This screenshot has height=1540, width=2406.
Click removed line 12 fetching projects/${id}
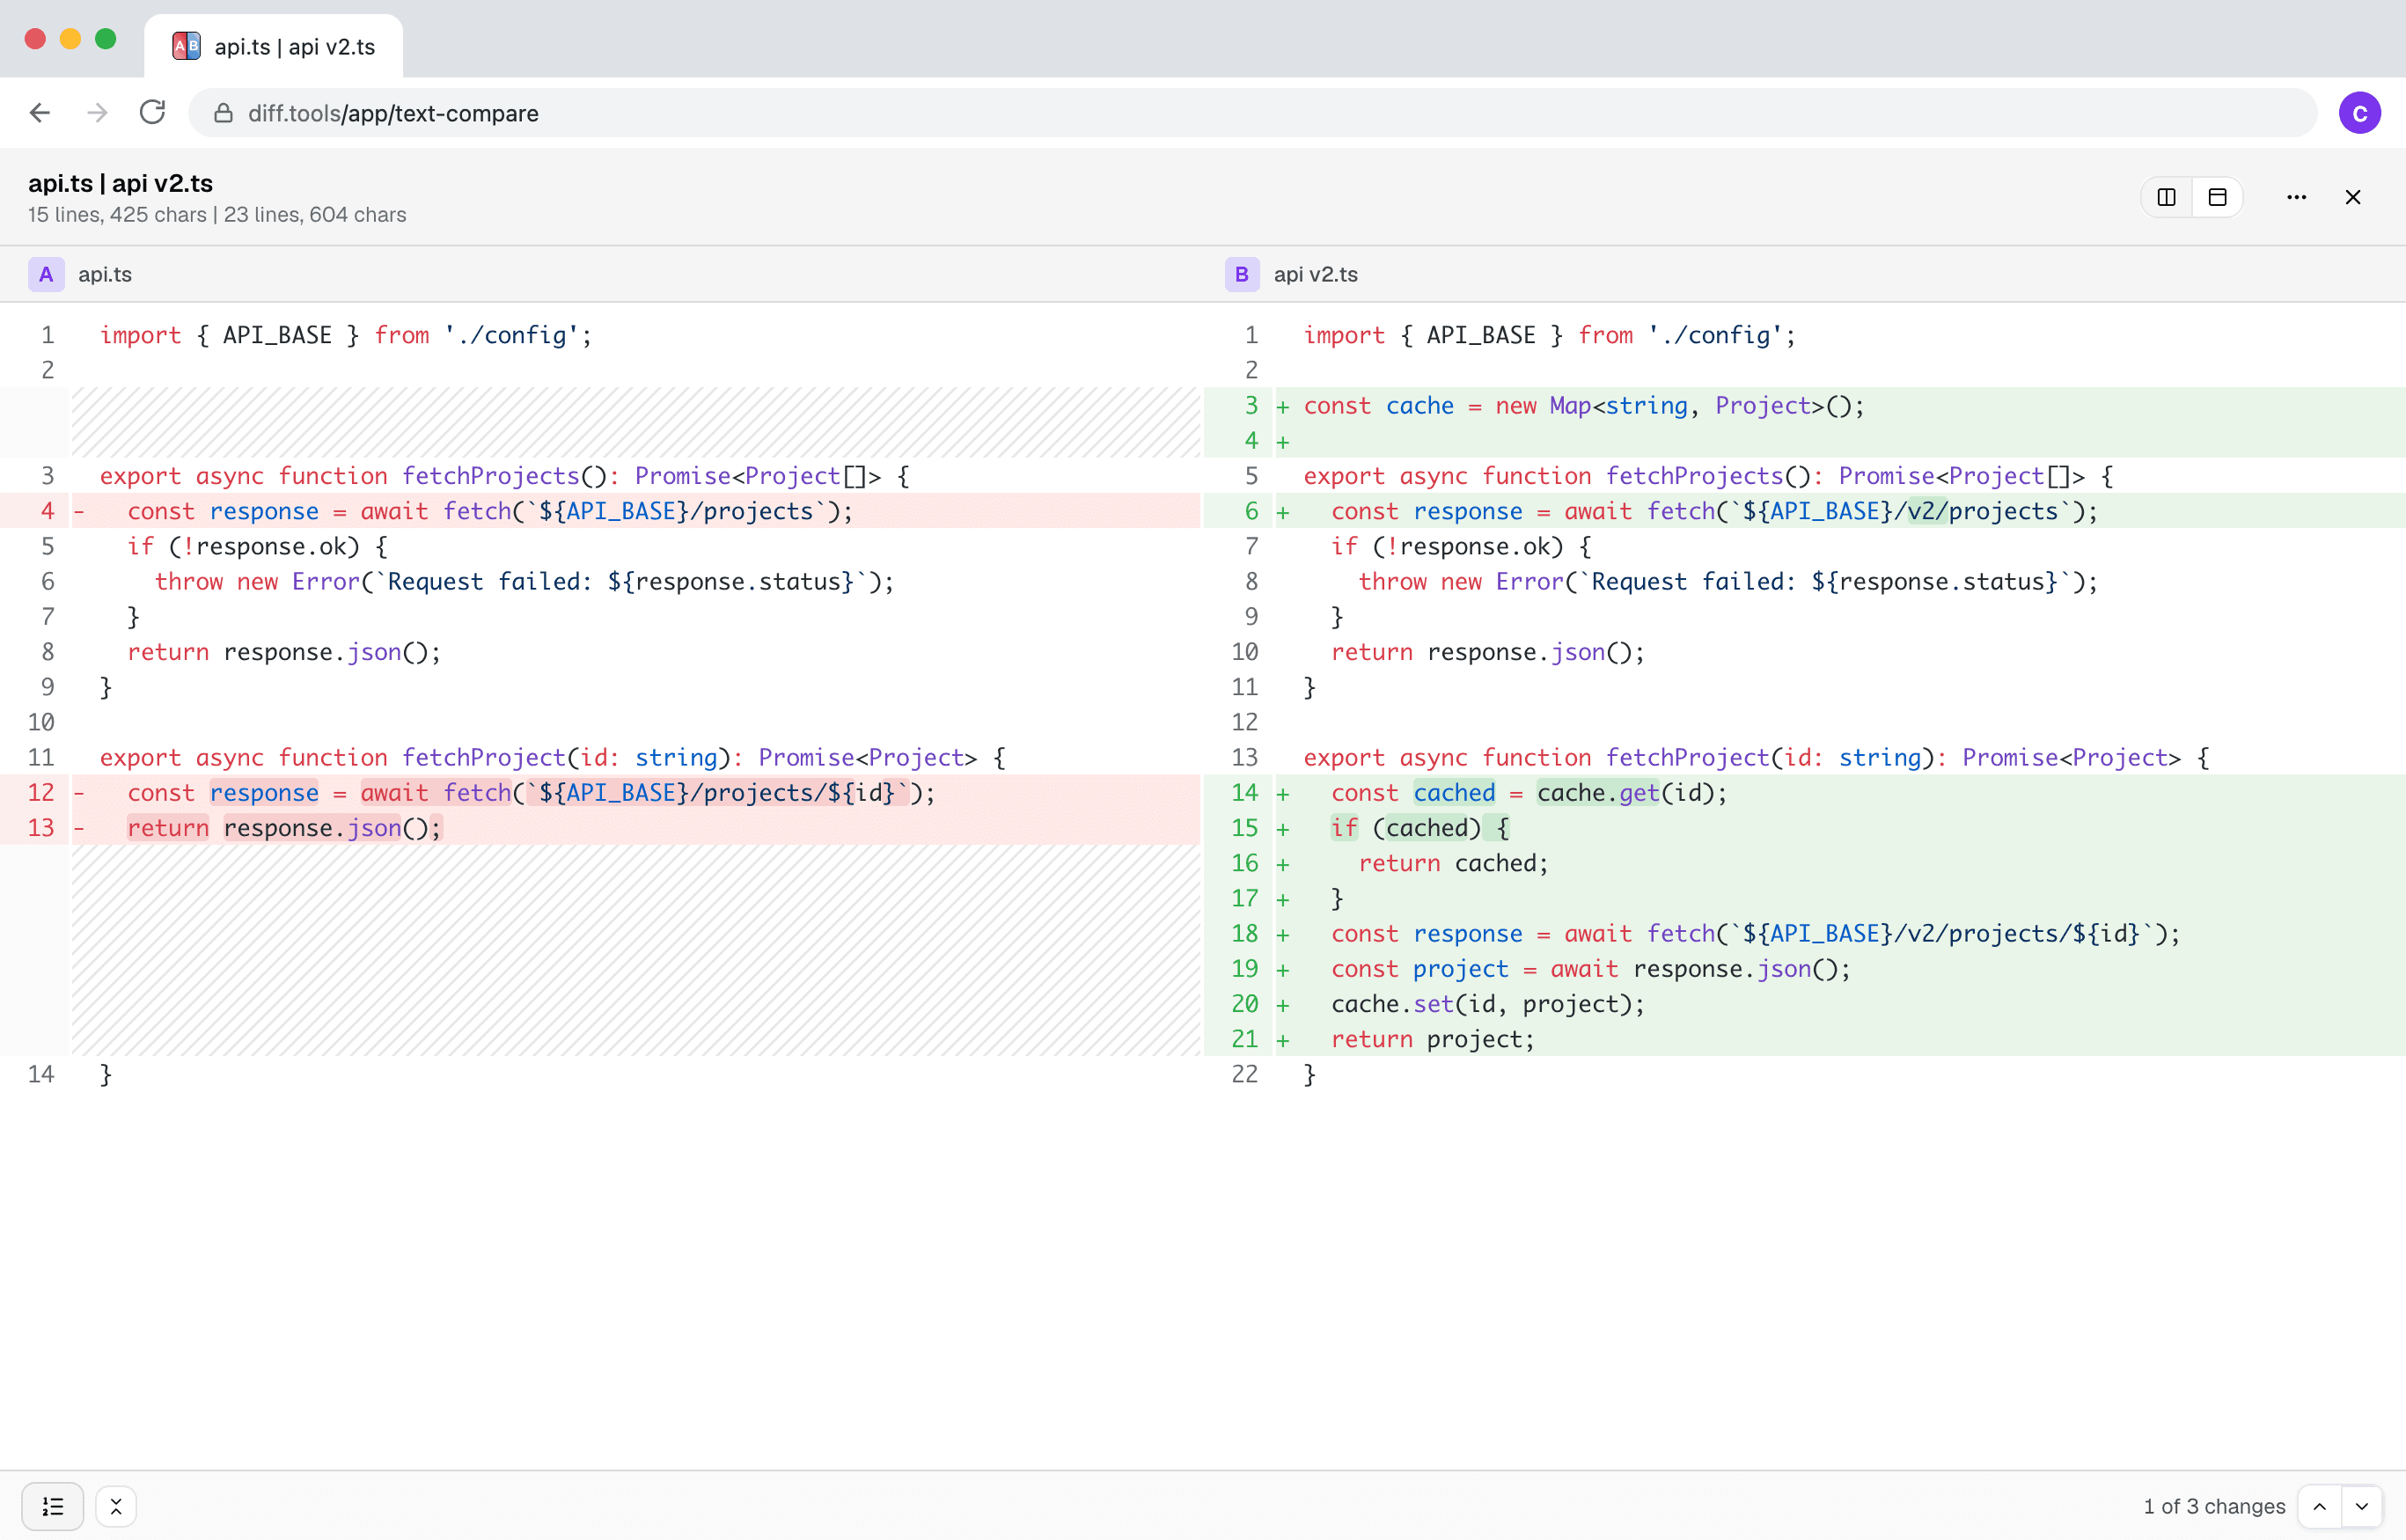[600, 793]
